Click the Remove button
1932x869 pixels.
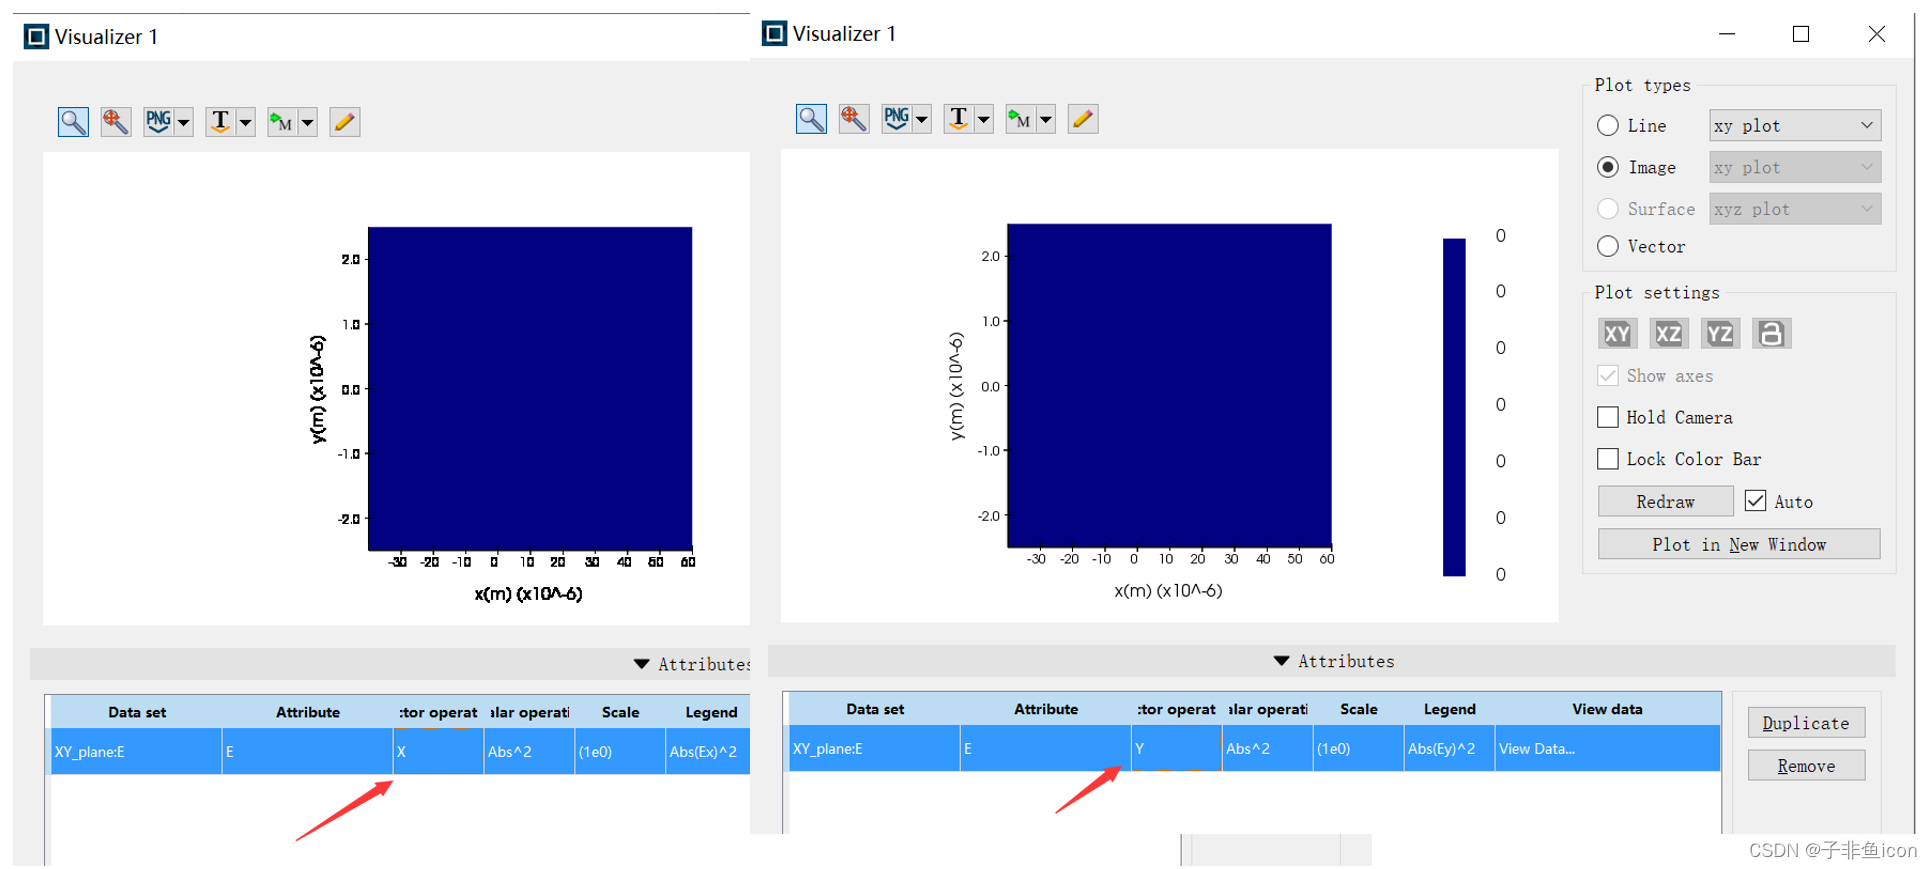(1806, 766)
